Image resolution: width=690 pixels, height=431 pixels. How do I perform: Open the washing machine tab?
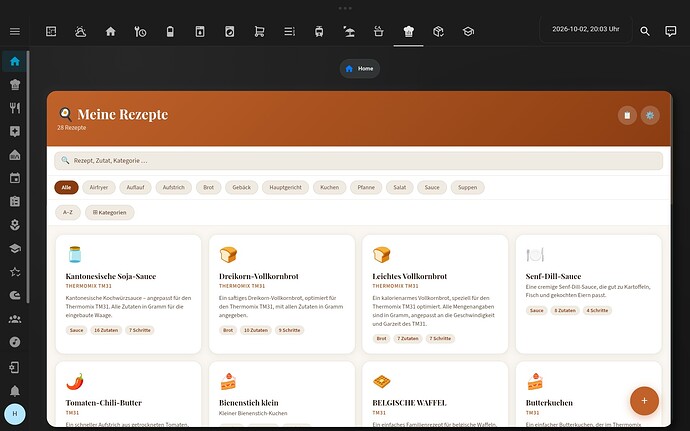tap(230, 31)
